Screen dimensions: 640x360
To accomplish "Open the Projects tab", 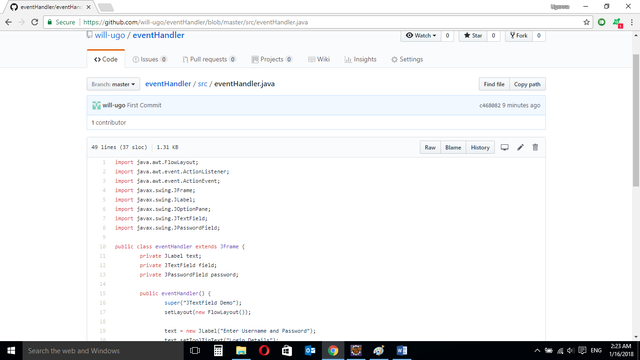I will (272, 59).
